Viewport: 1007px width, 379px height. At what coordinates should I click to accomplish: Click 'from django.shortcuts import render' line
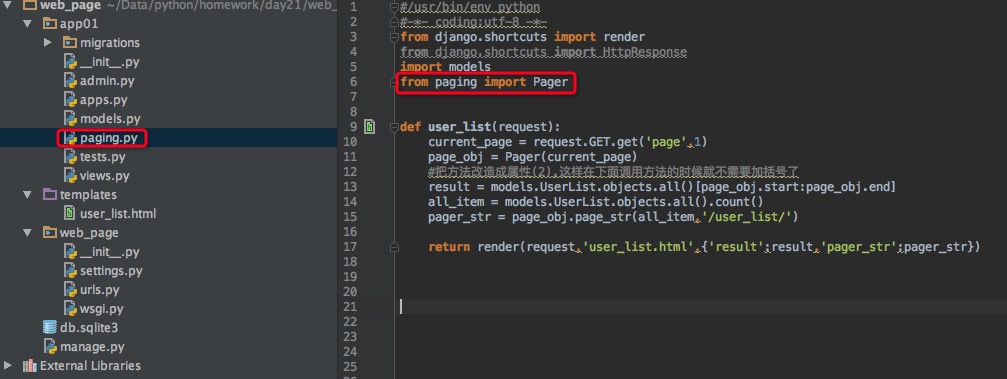tap(522, 37)
